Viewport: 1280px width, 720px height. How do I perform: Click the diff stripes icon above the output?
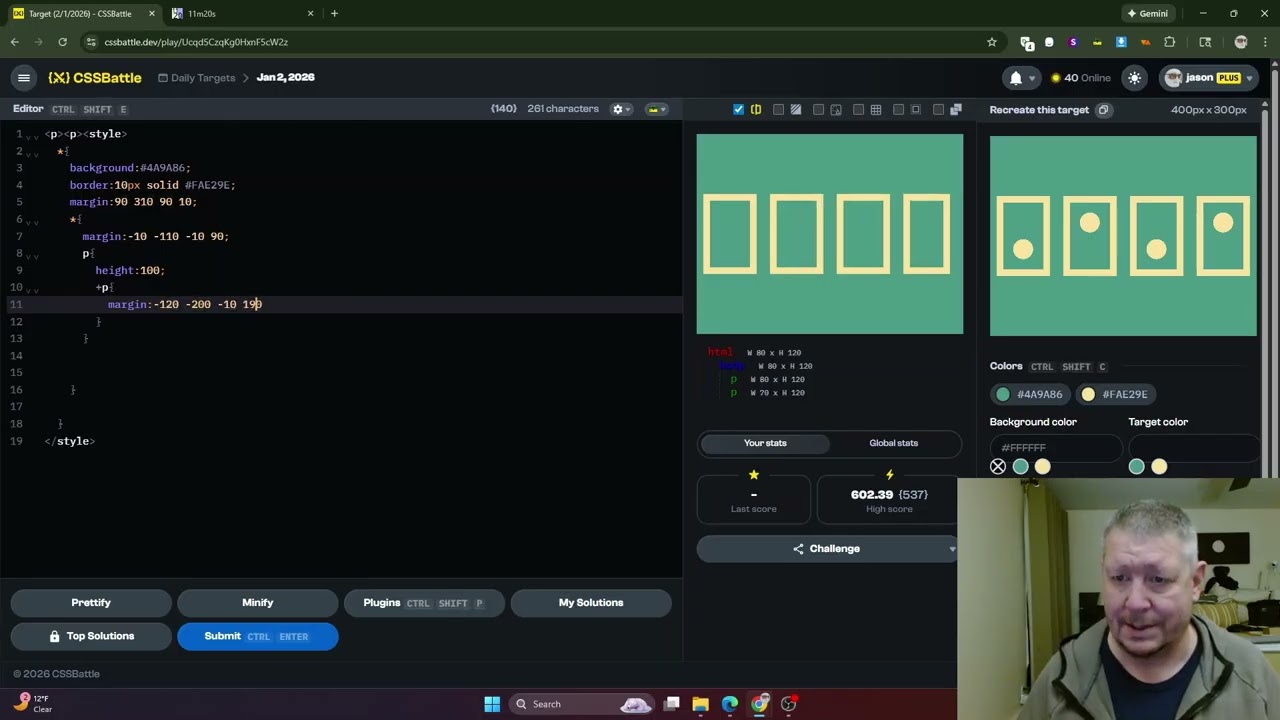(x=796, y=110)
